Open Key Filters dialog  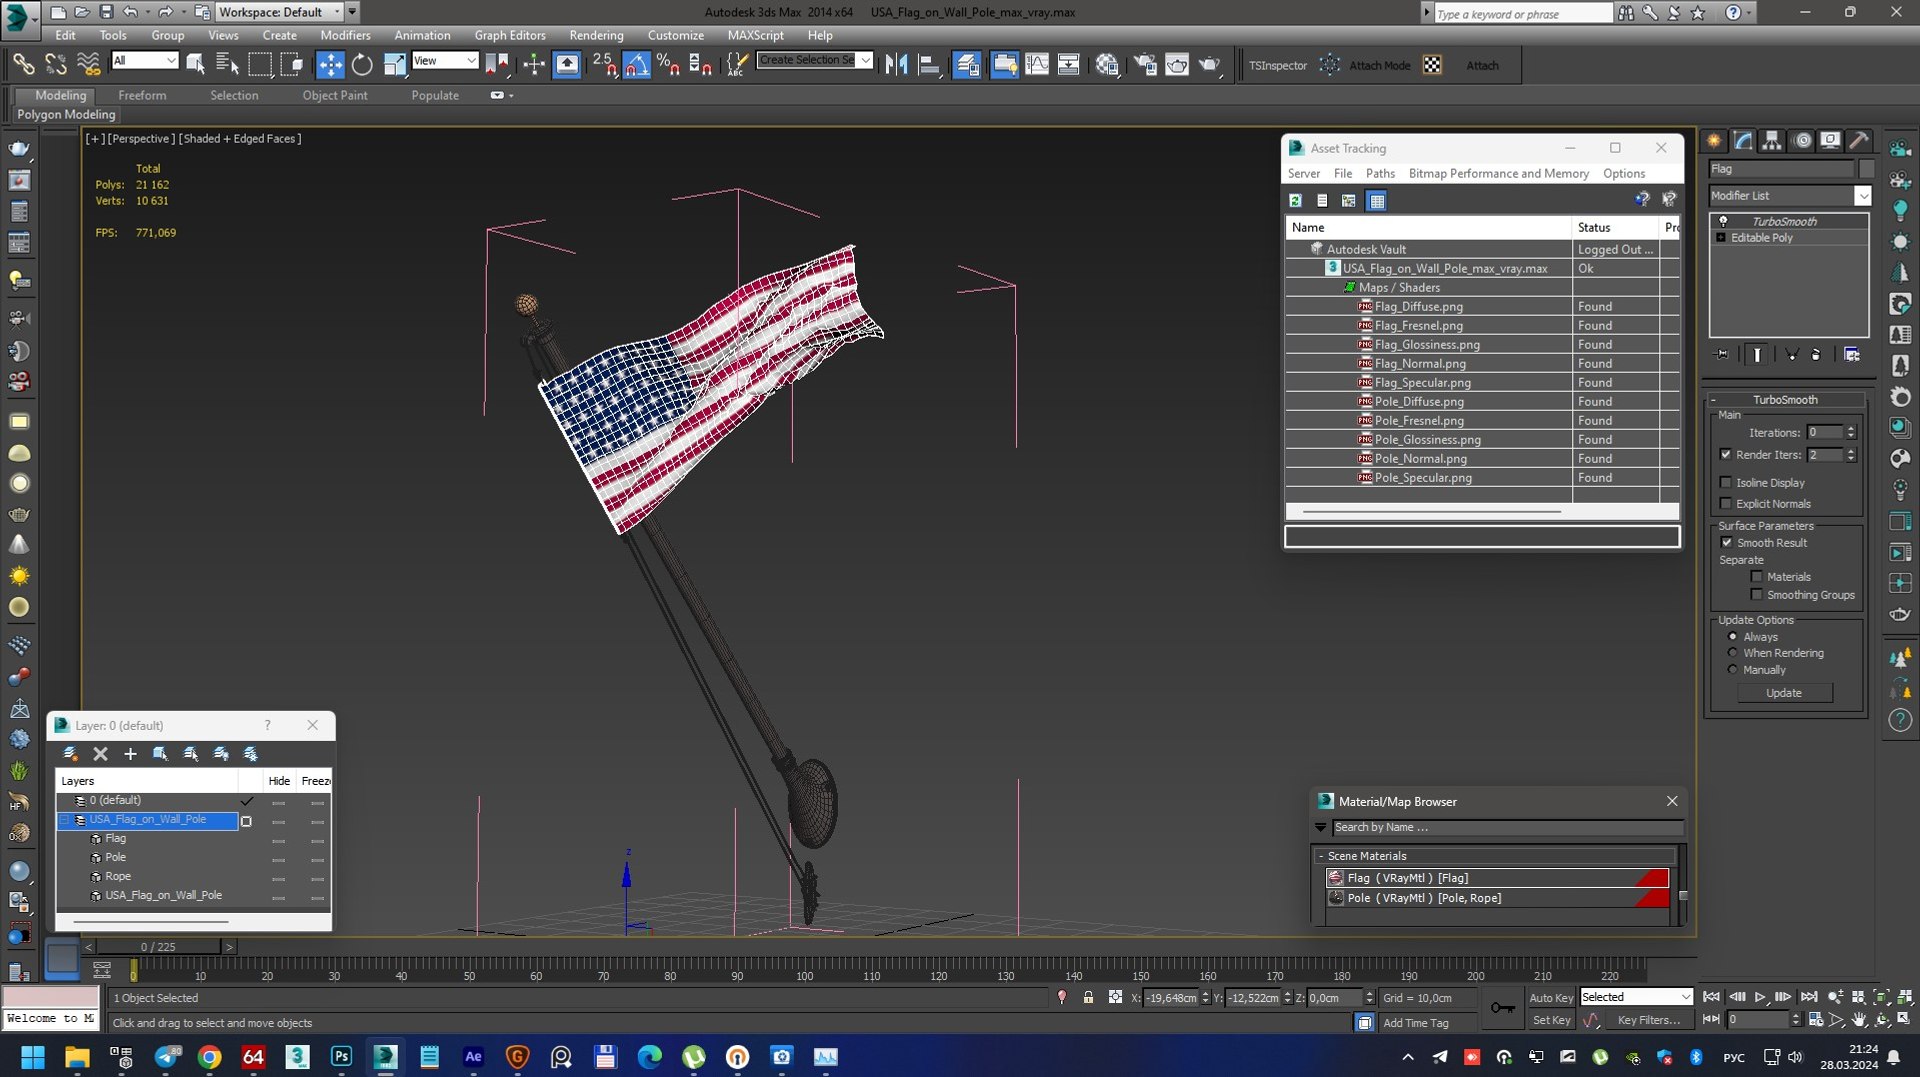pyautogui.click(x=1648, y=1020)
